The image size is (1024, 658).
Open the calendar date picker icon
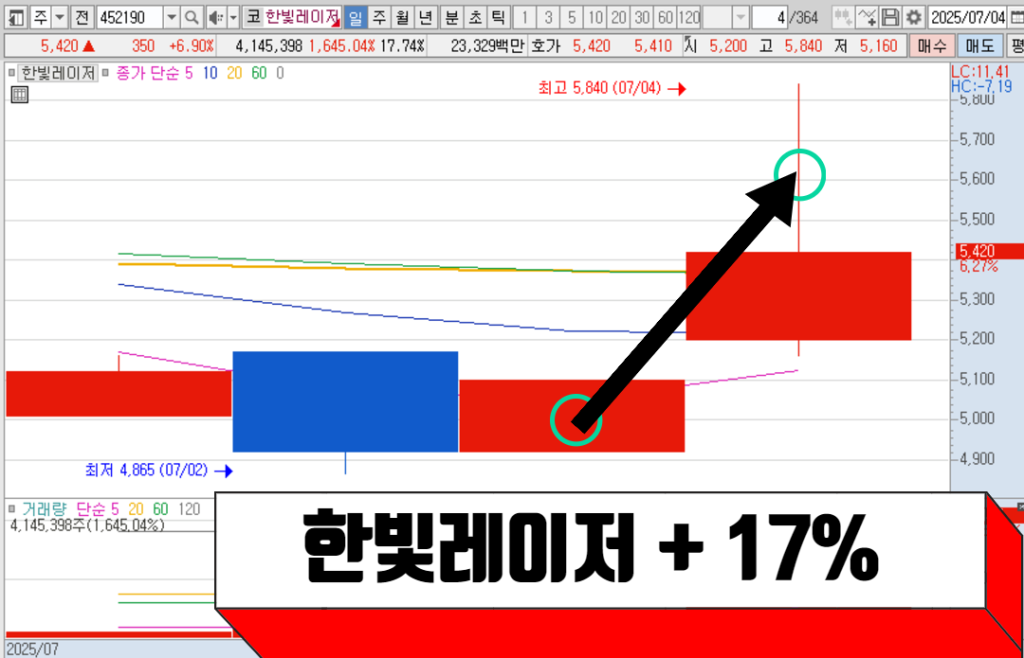click(x=1016, y=17)
